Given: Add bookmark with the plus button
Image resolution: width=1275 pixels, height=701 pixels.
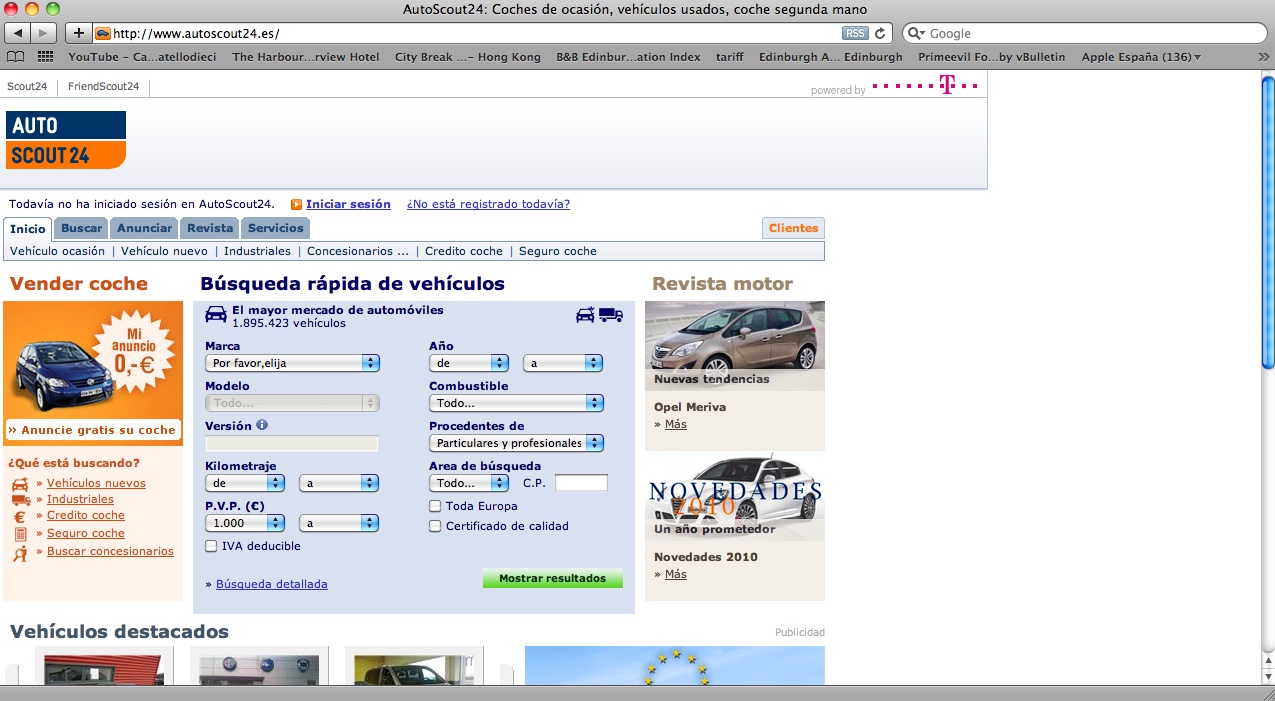Looking at the screenshot, I should 79,33.
